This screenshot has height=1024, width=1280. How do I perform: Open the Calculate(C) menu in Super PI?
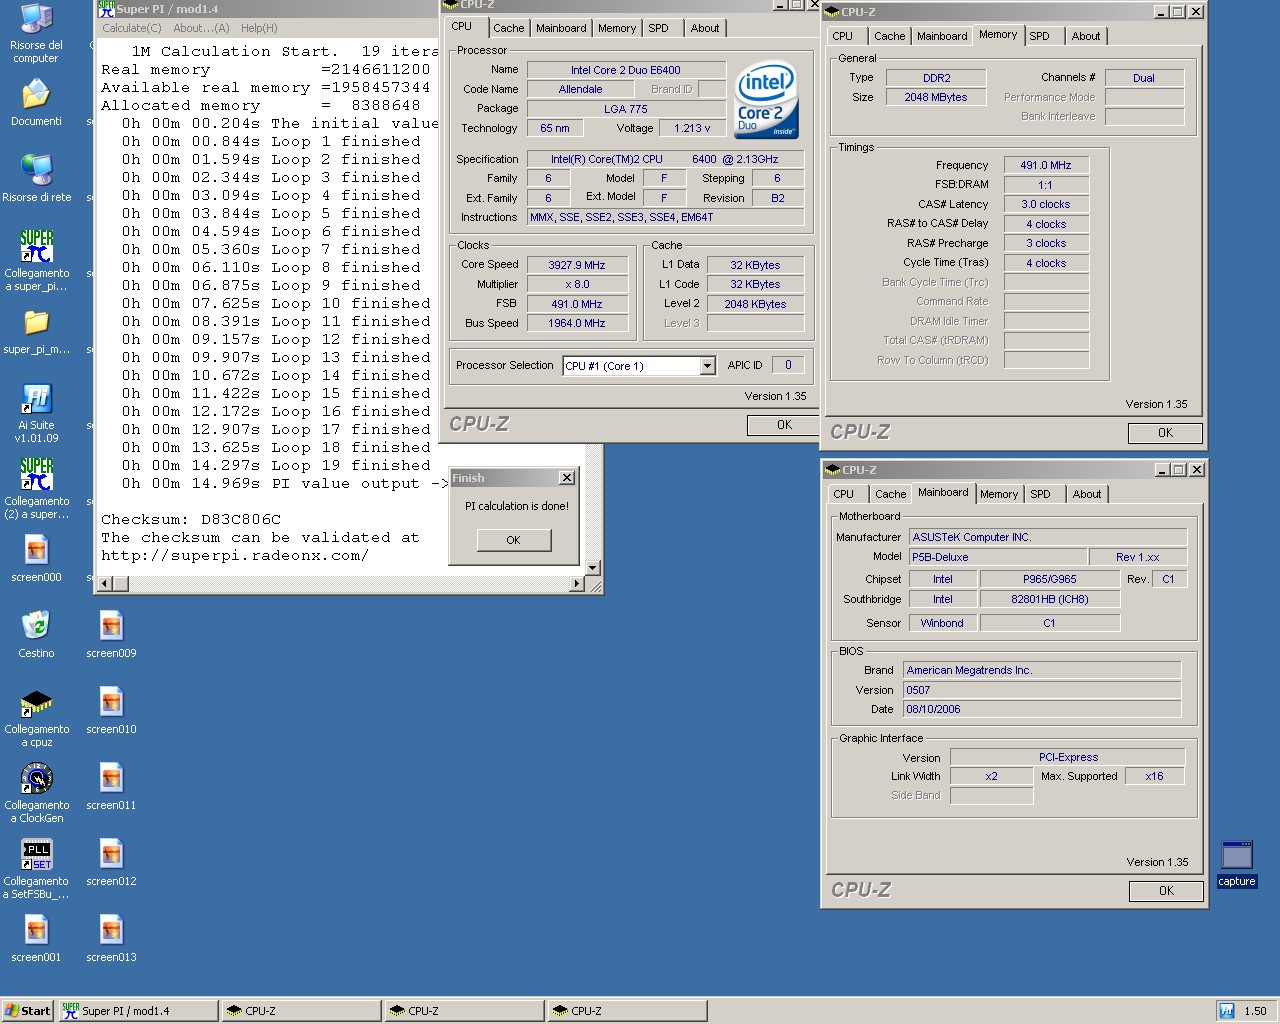132,28
